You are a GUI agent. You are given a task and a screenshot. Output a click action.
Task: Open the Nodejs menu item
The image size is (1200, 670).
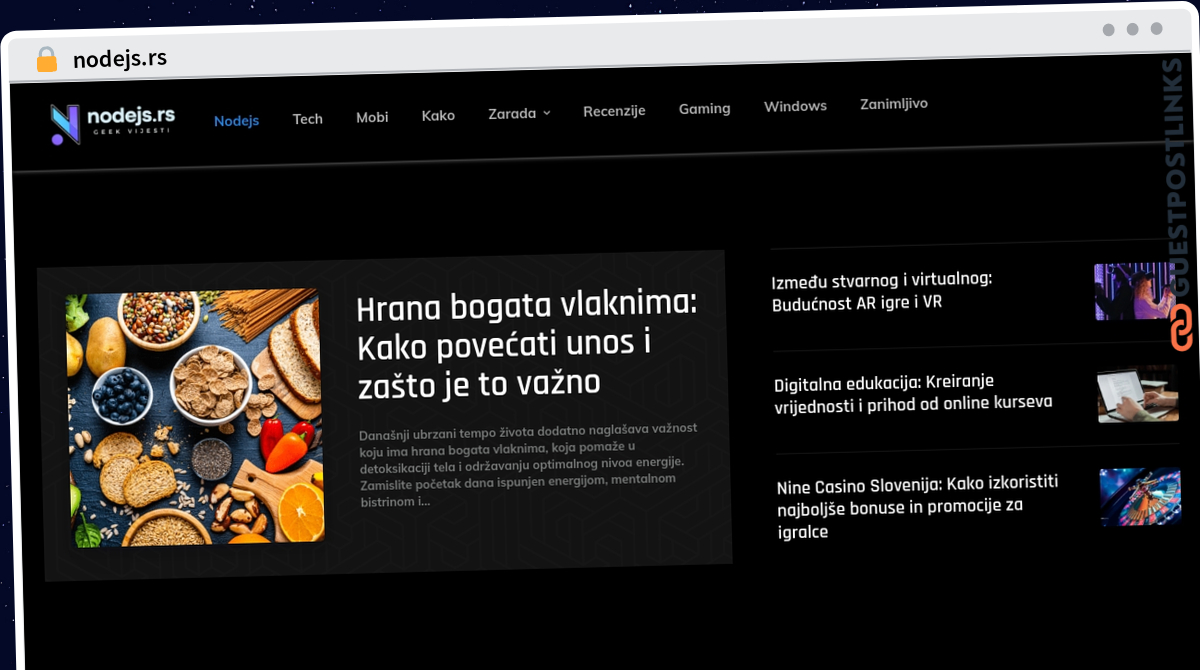coord(236,120)
